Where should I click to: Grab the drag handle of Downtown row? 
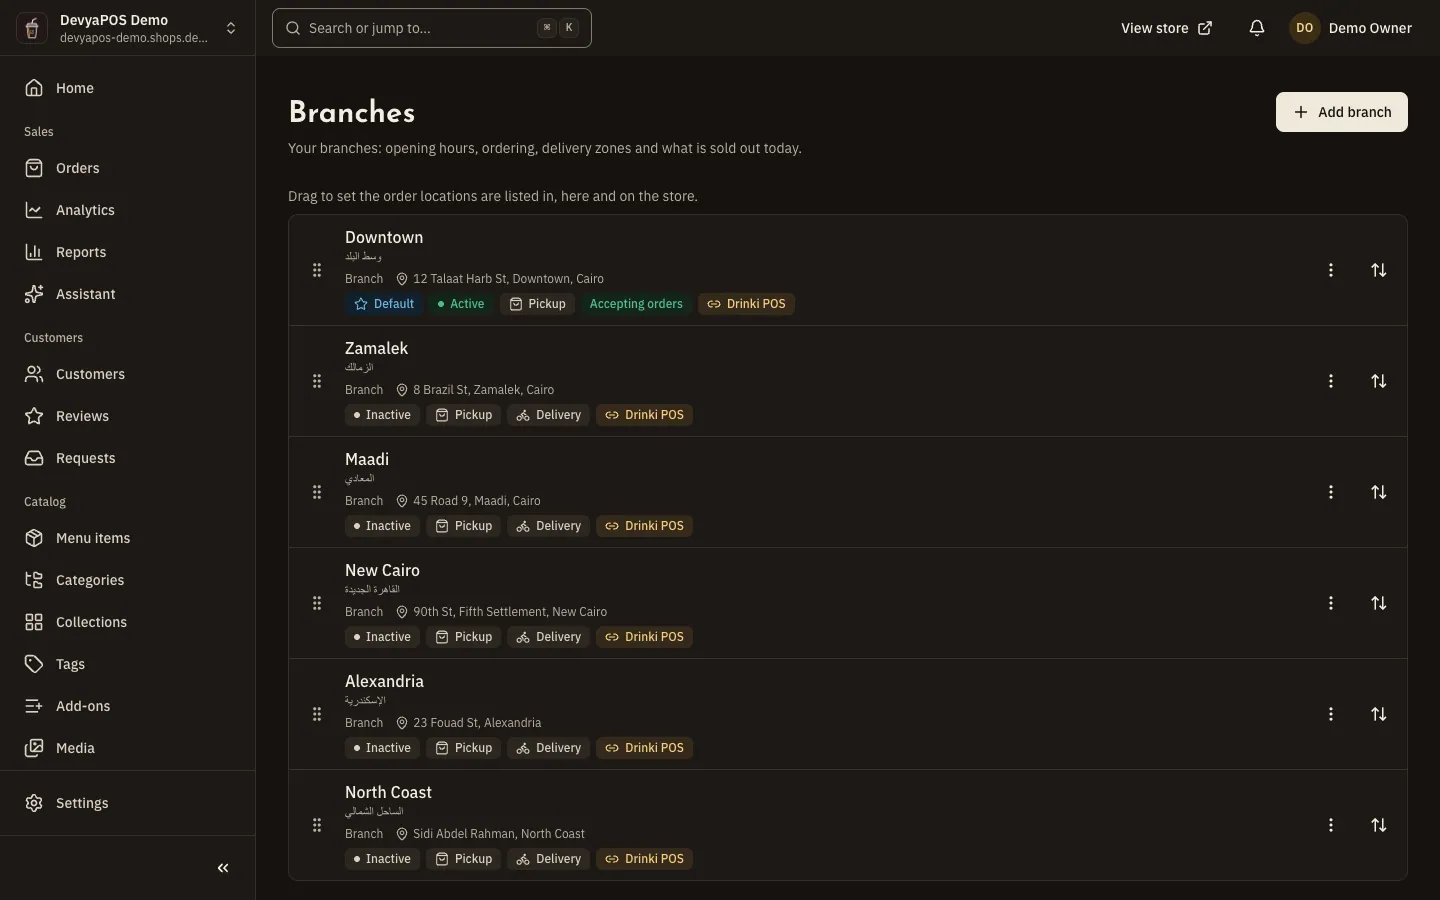pos(317,270)
